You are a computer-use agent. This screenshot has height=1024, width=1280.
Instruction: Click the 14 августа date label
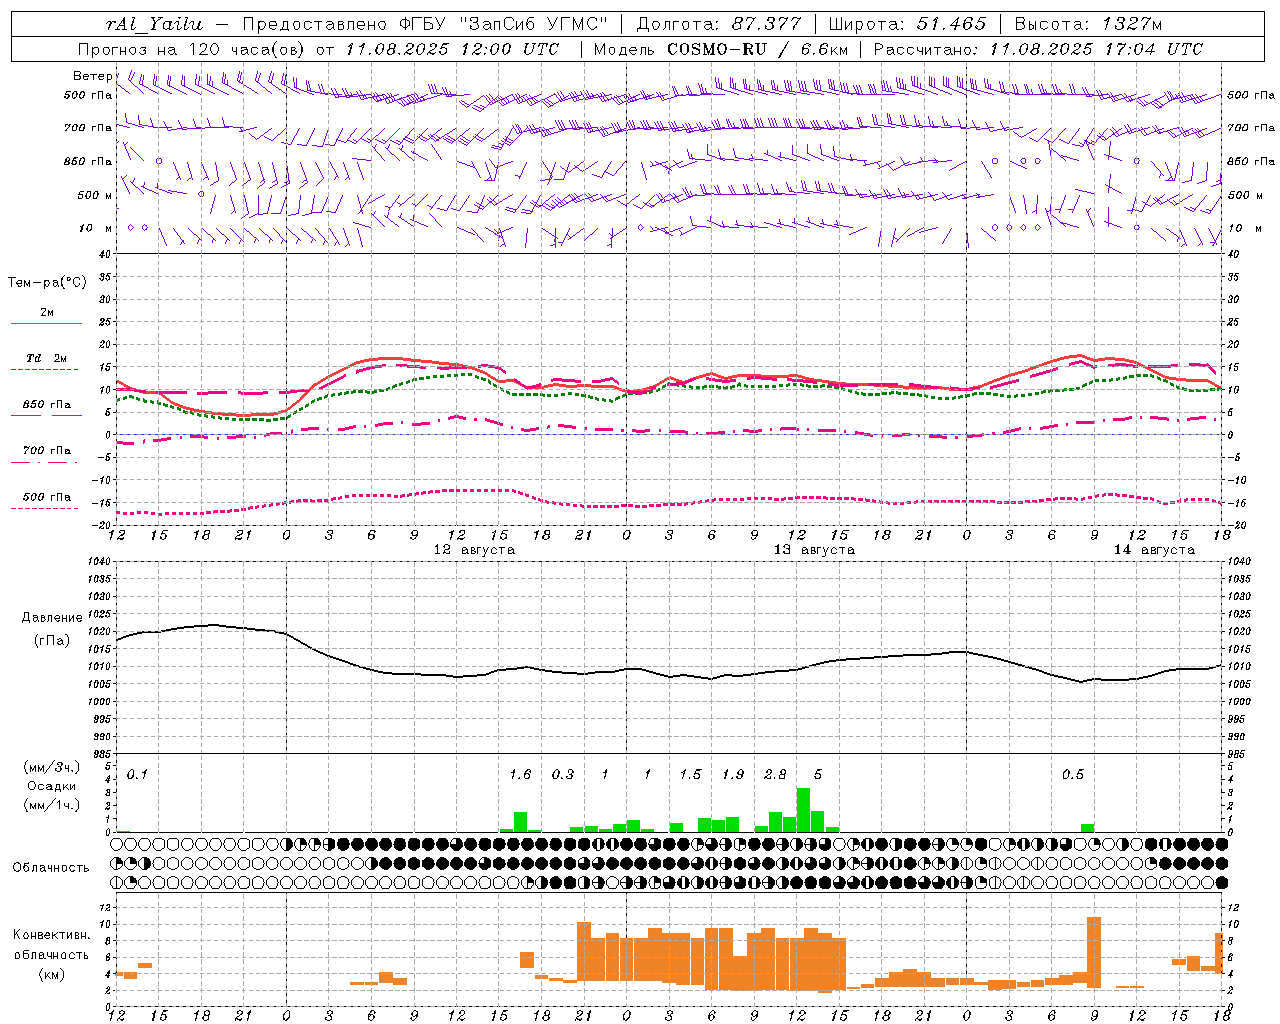1154,550
